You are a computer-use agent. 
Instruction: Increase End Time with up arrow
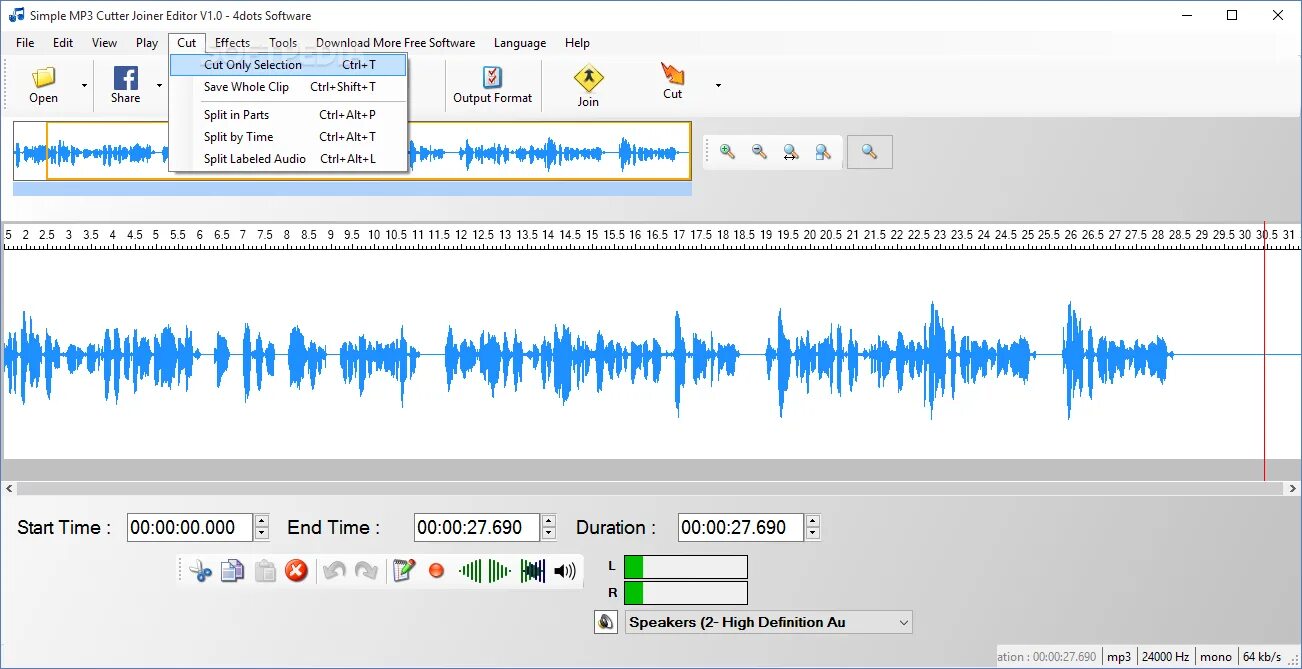(x=549, y=521)
